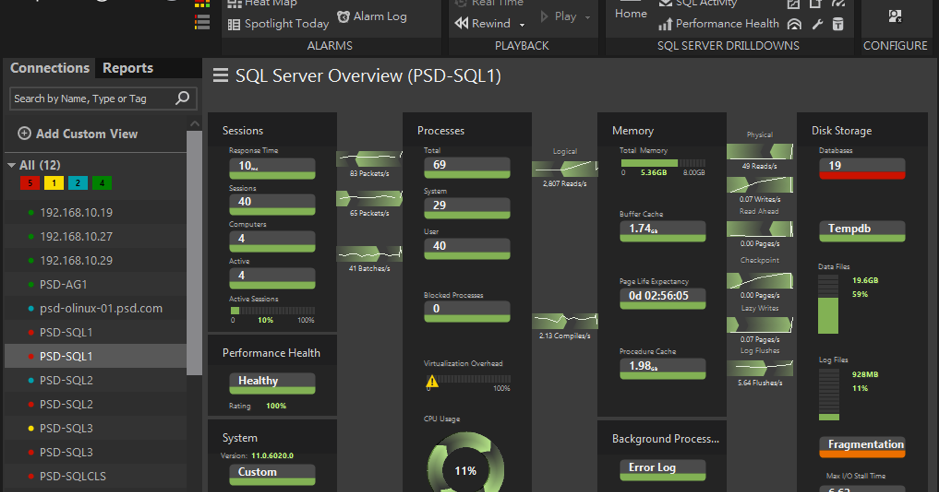Image resolution: width=939 pixels, height=492 pixels.
Task: Click the Virtualization Overhead warning icon
Action: point(432,381)
